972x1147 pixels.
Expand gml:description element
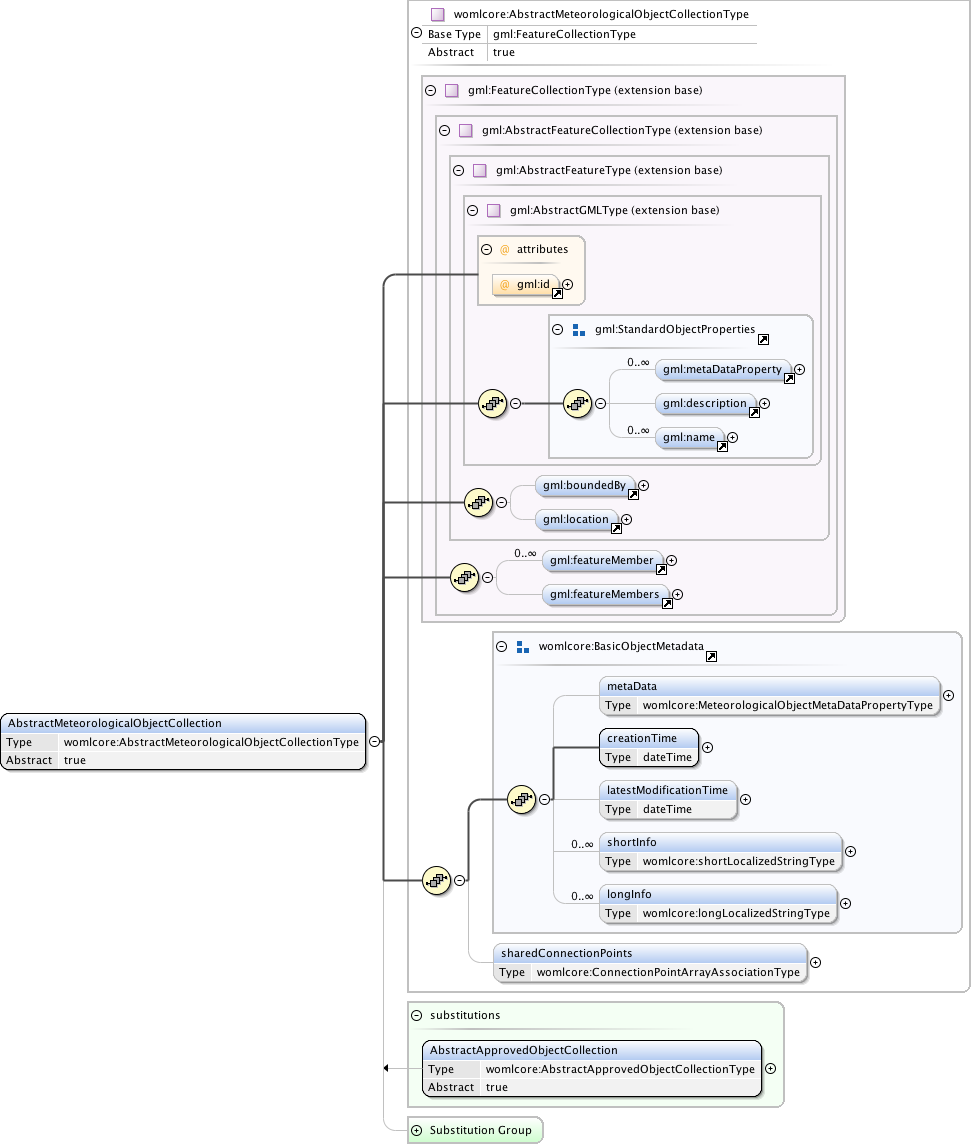[x=764, y=404]
